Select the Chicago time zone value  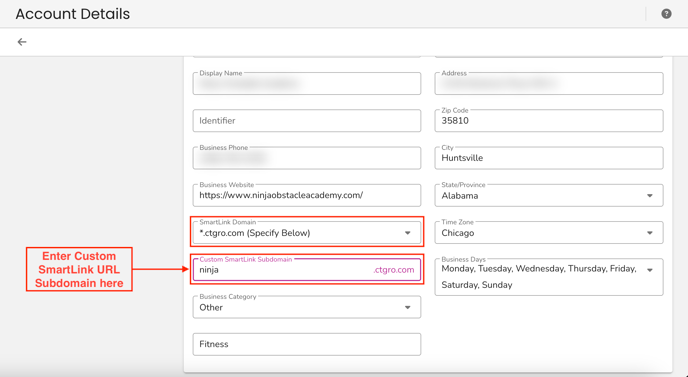[x=458, y=233]
